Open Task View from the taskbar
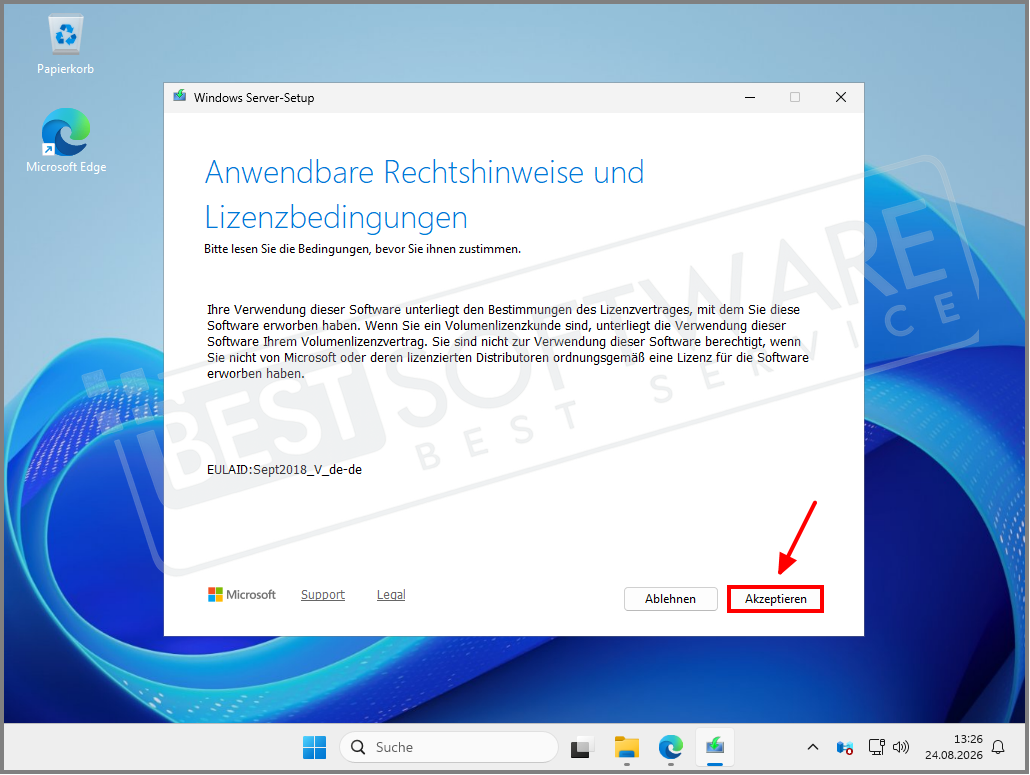 click(x=581, y=747)
